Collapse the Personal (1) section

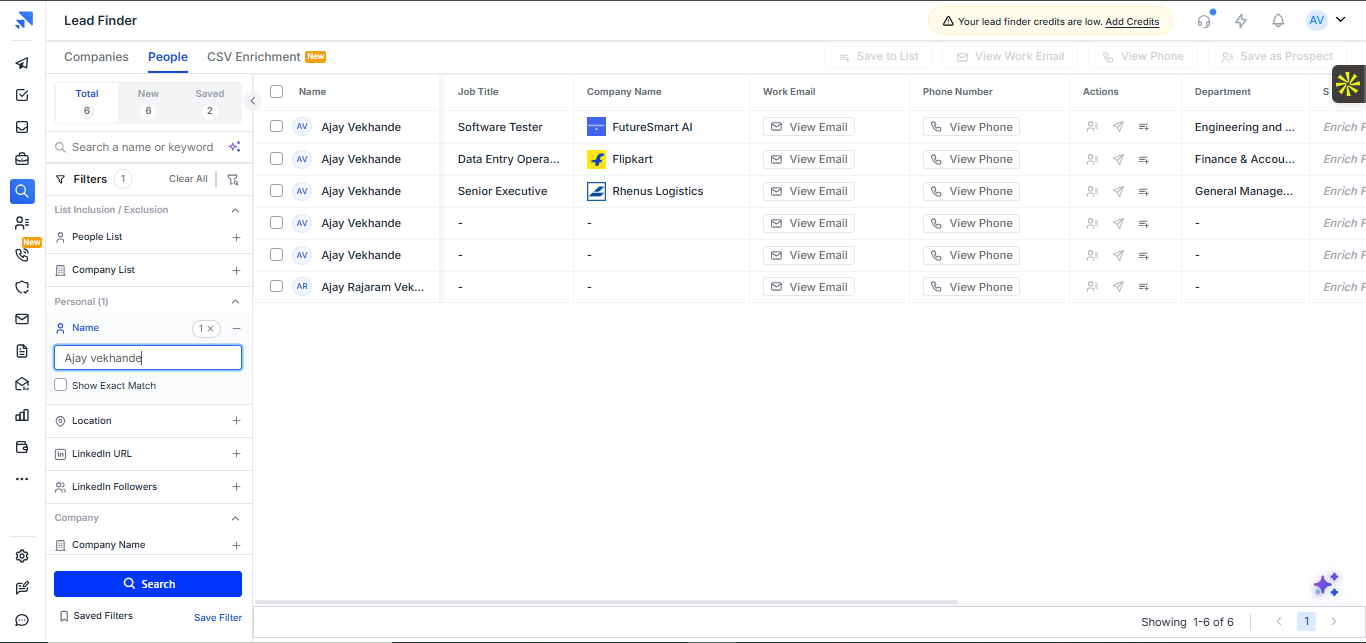click(x=236, y=301)
